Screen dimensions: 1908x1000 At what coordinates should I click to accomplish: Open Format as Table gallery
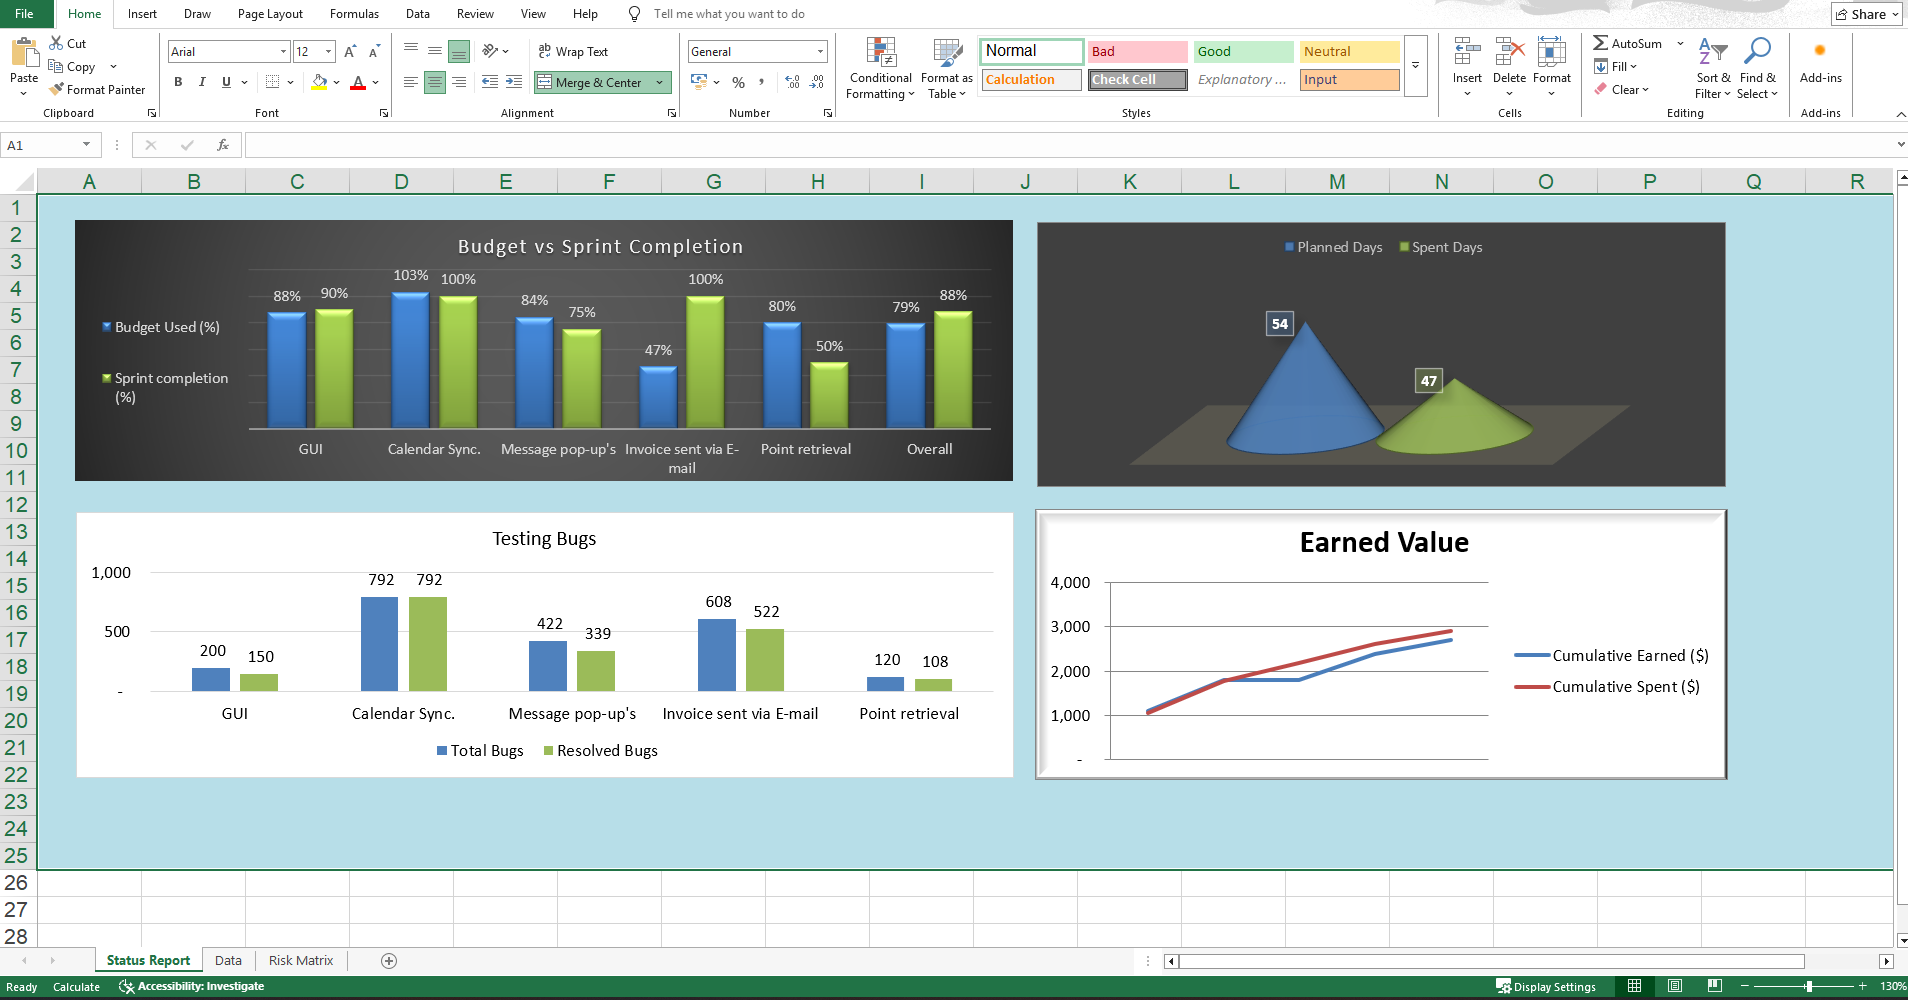click(947, 69)
